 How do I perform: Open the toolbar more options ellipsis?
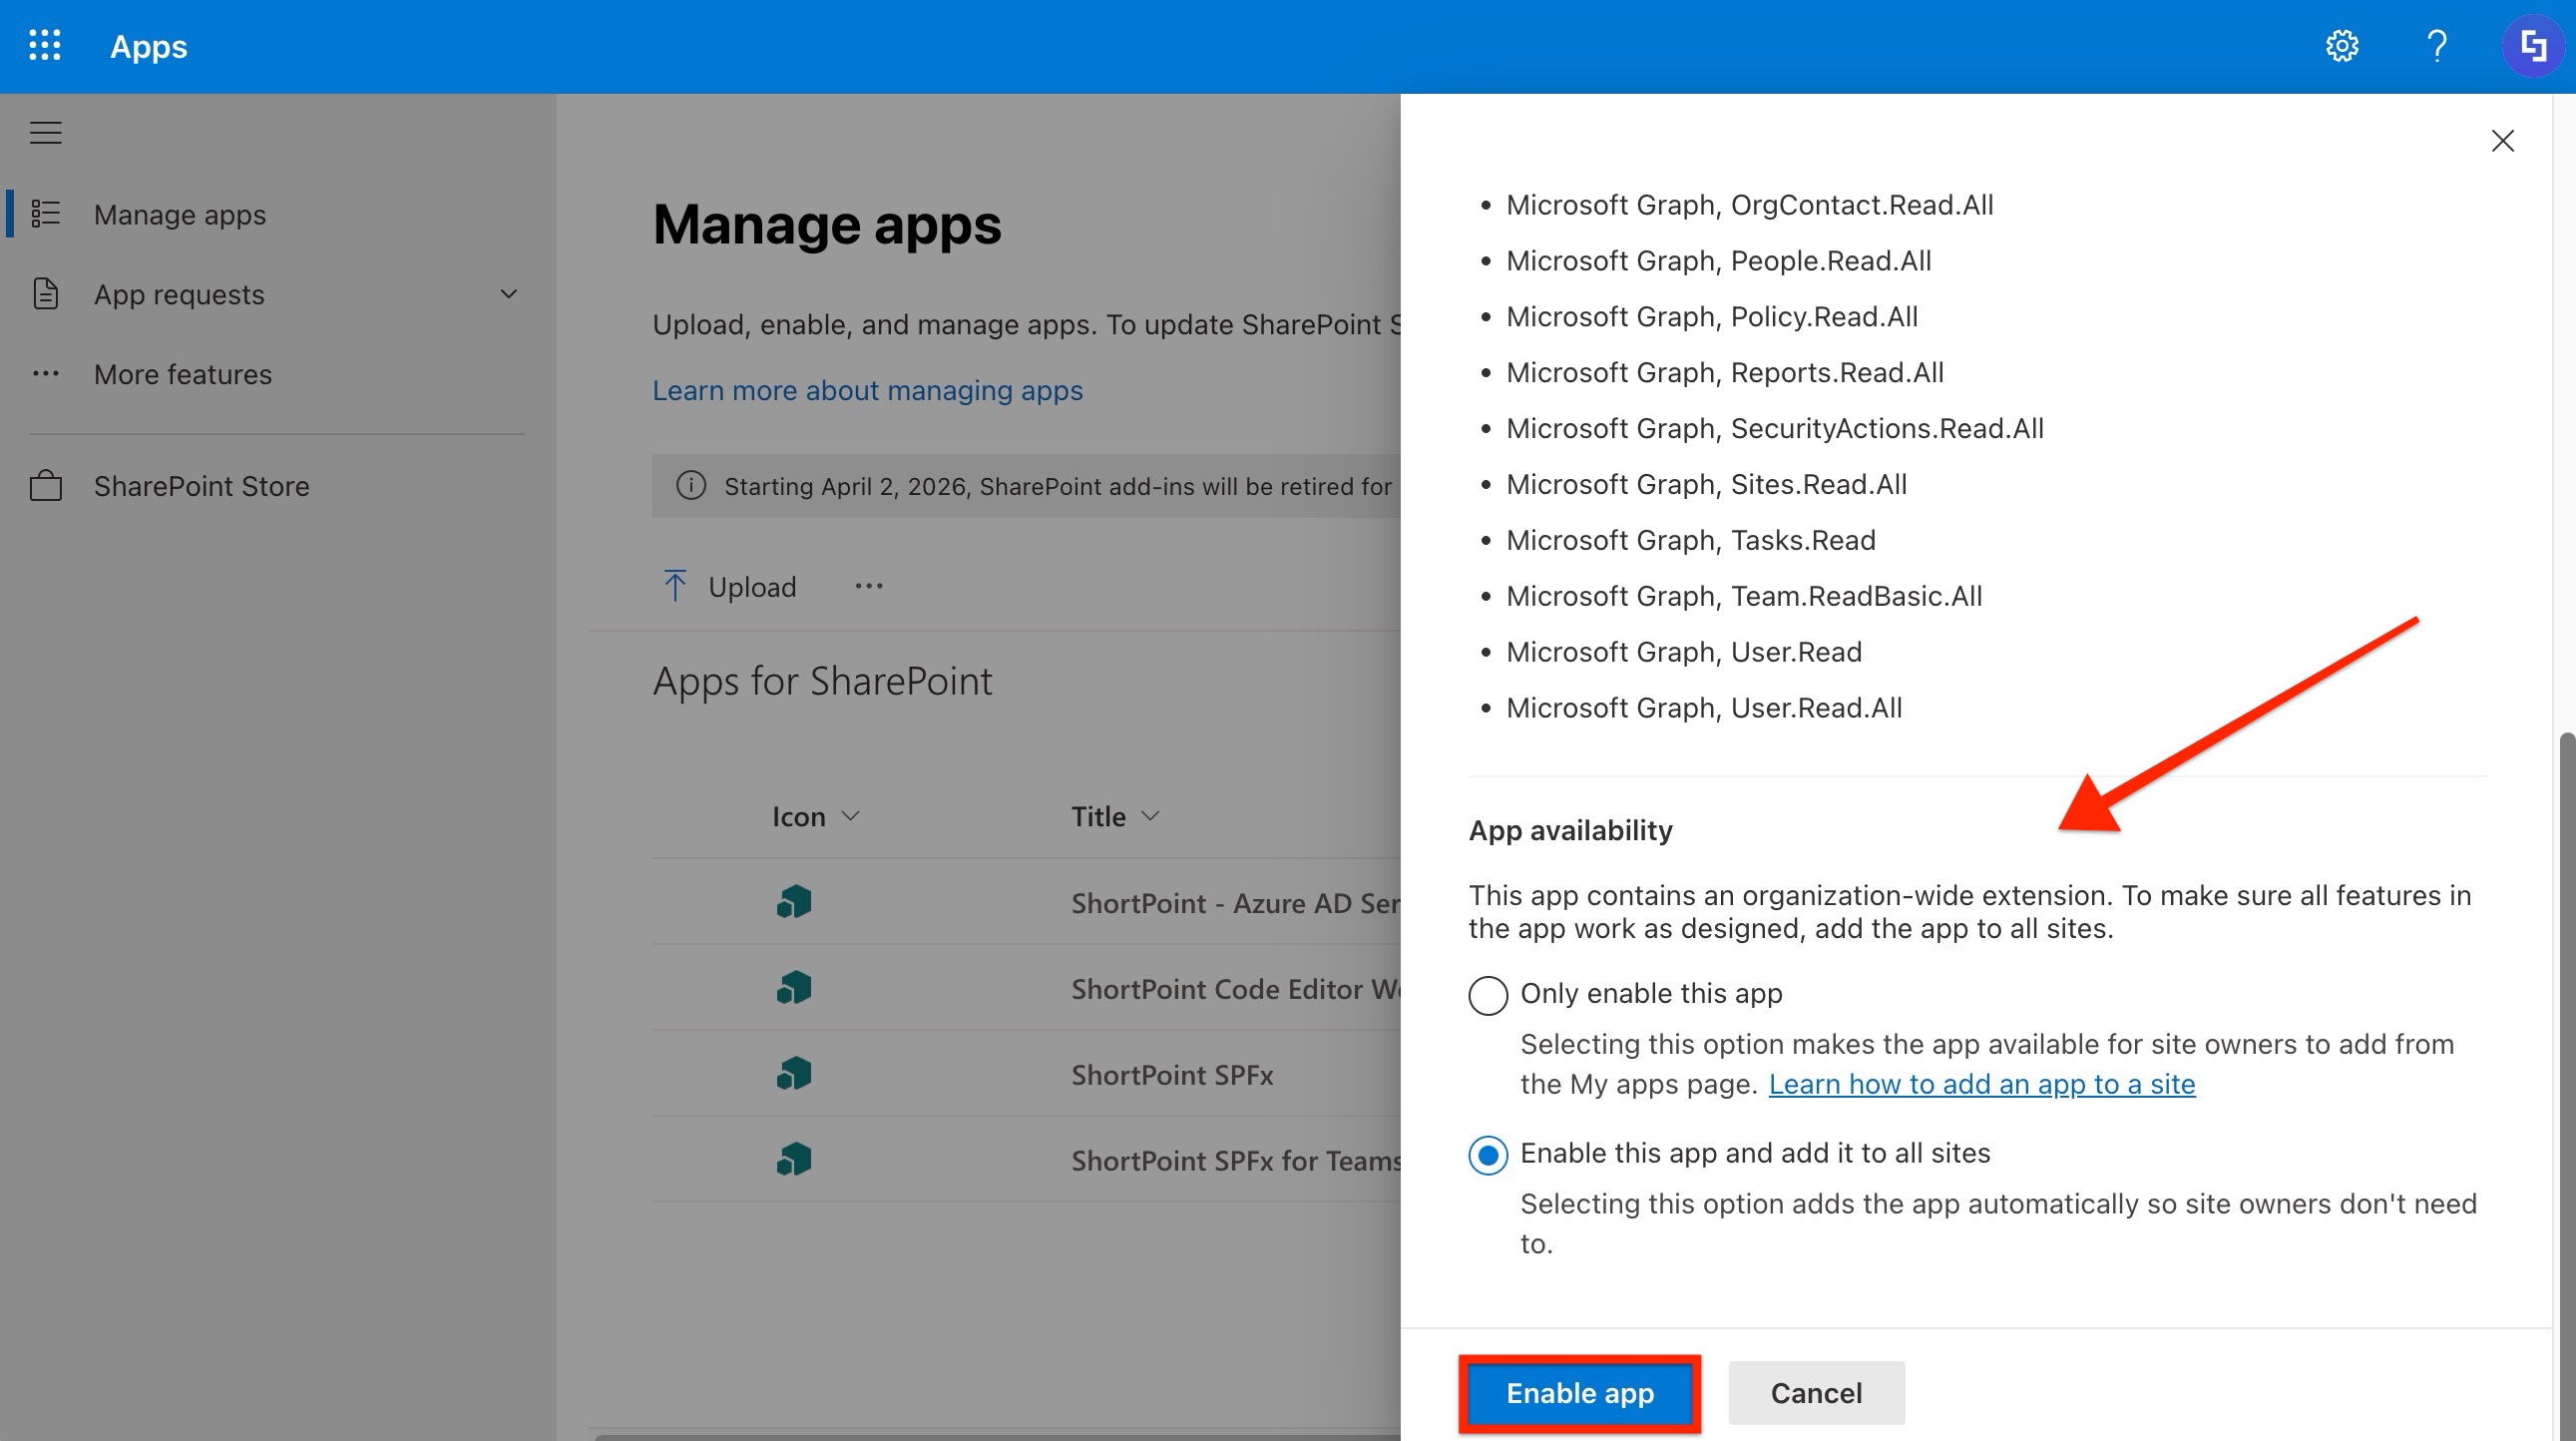[868, 586]
